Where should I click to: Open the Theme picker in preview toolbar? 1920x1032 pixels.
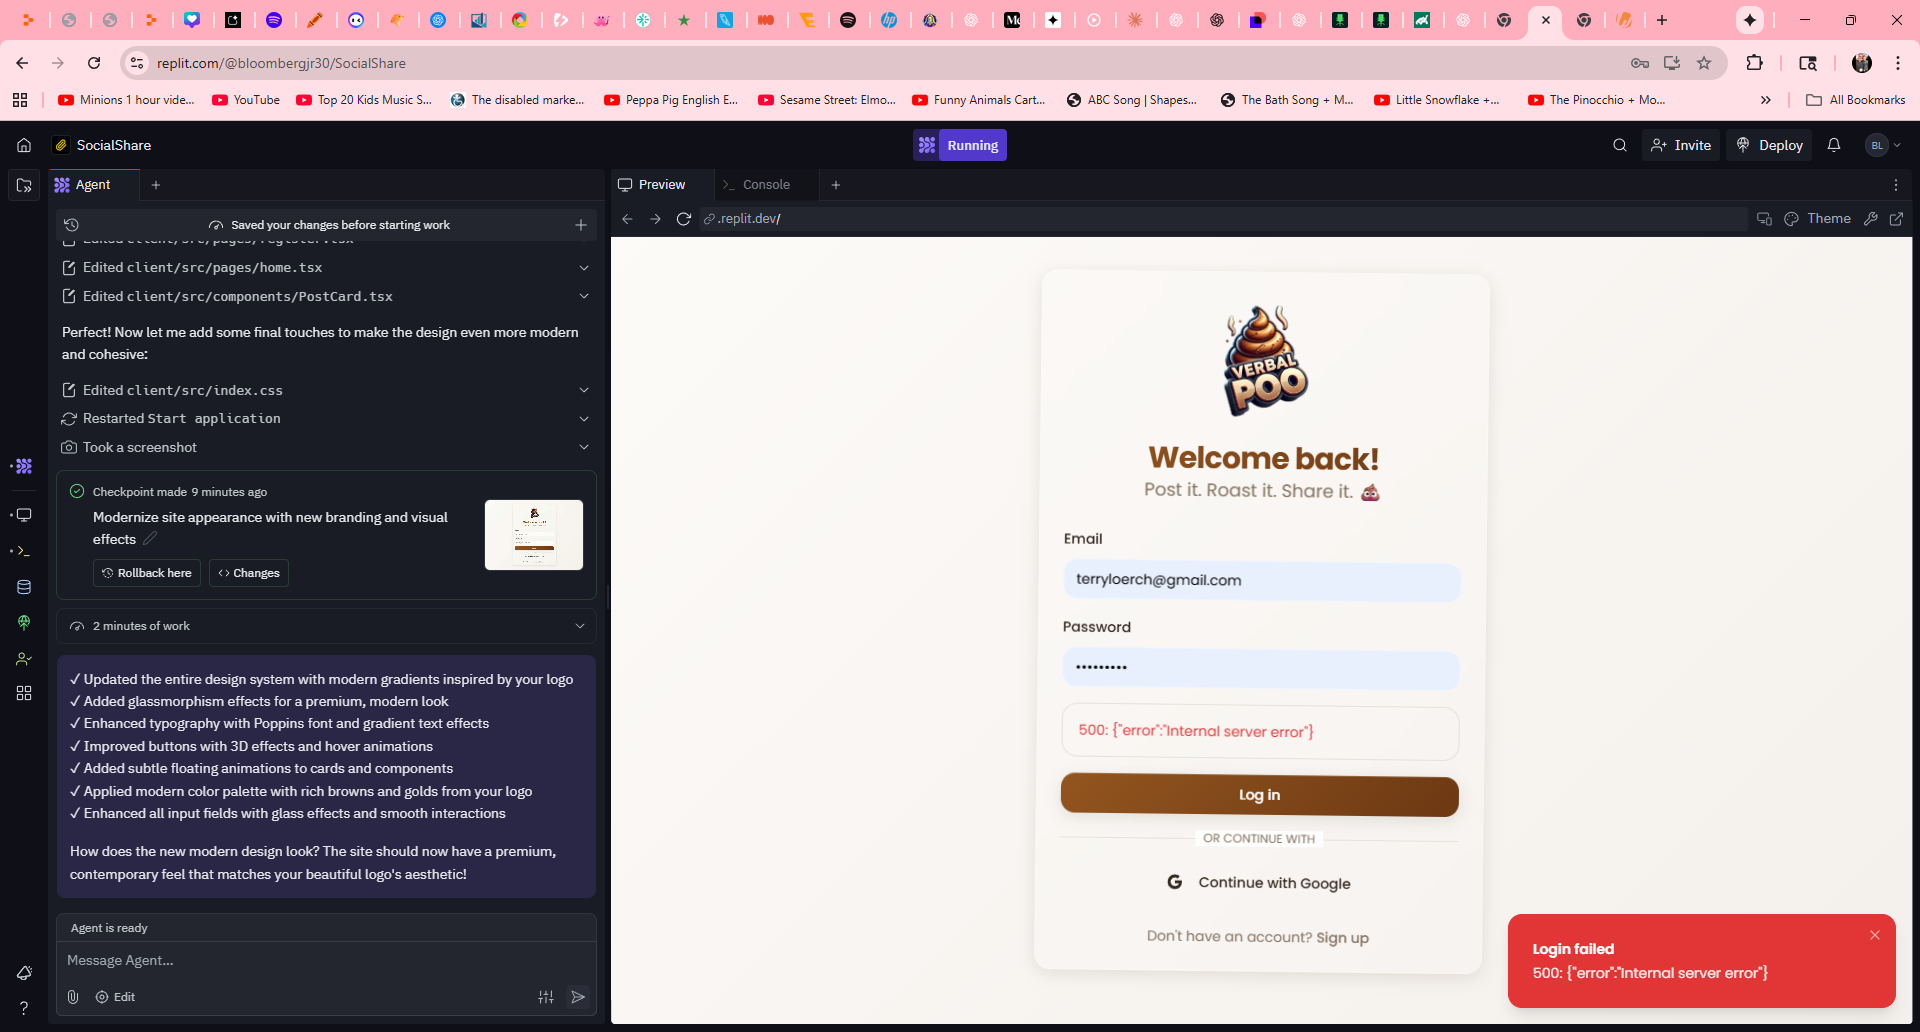pos(1818,219)
